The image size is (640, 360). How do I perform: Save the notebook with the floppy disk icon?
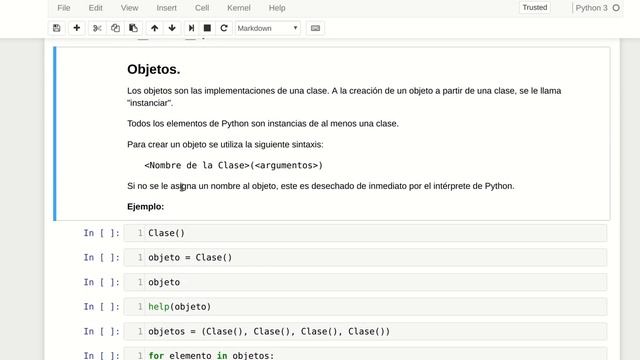tap(57, 28)
